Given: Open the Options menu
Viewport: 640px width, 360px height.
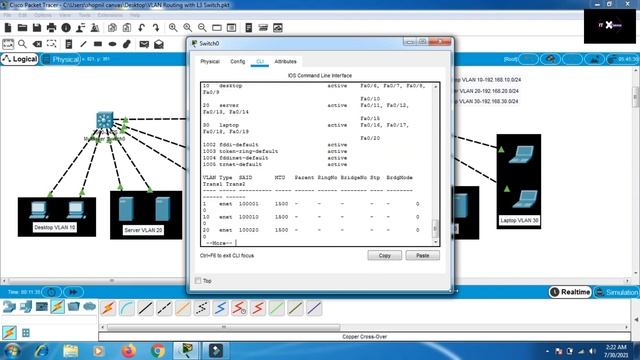Looking at the screenshot, I should [x=42, y=15].
